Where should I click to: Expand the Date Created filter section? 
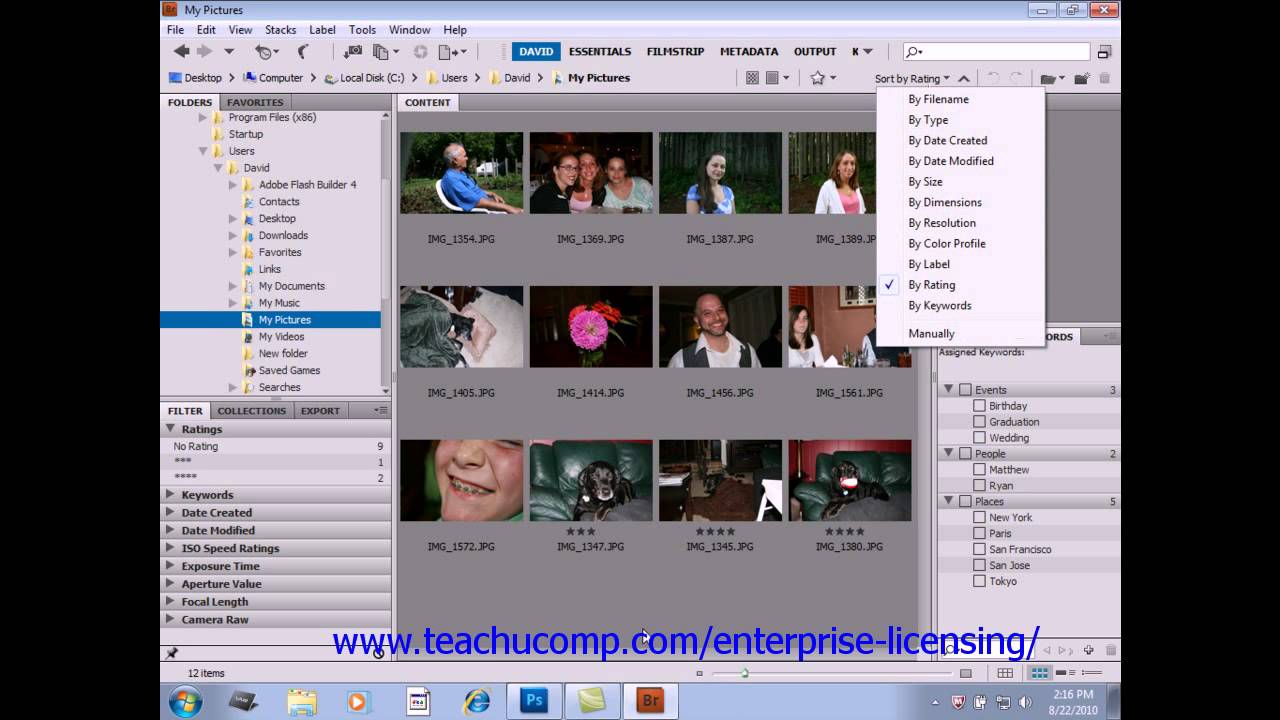tap(170, 512)
